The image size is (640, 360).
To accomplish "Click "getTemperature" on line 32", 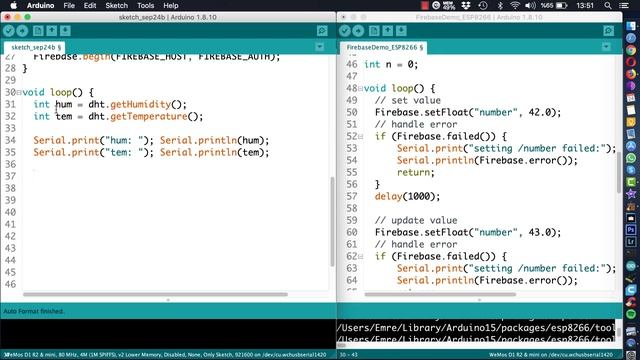I will [x=149, y=116].
